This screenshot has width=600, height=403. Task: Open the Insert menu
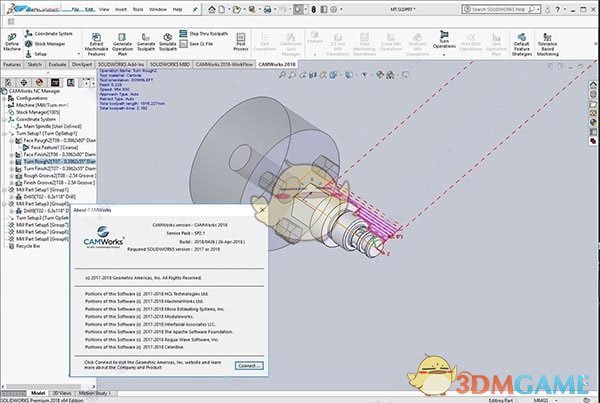tap(121, 9)
